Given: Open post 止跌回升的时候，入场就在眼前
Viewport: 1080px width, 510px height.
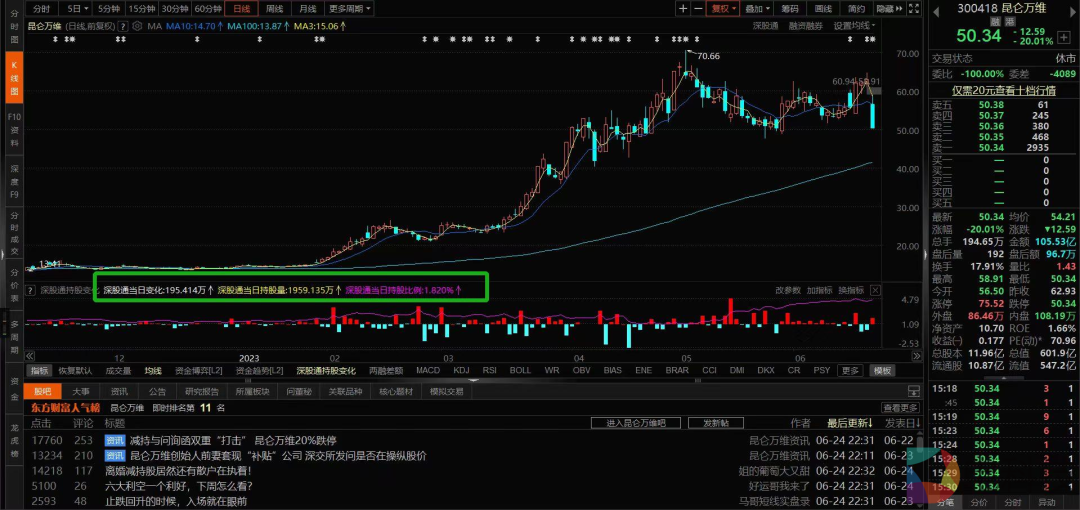Looking at the screenshot, I should click(175, 501).
